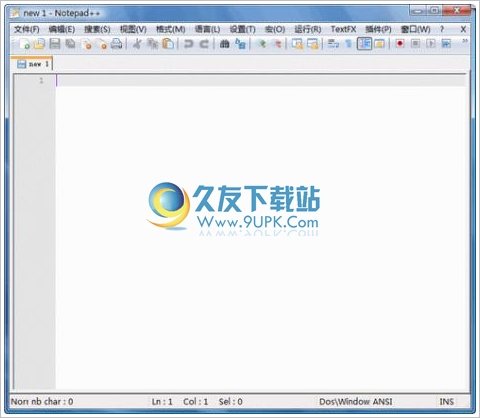Image resolution: width=480 pixels, height=418 pixels.
Task: Save the current document icon
Action: (x=55, y=44)
